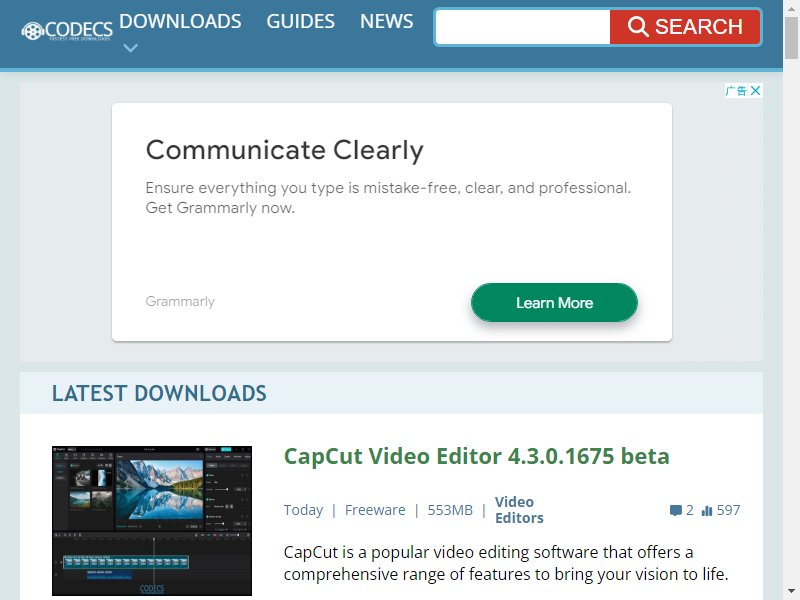Click the red SEARCH button
Screen dimensions: 800x600
(x=685, y=27)
